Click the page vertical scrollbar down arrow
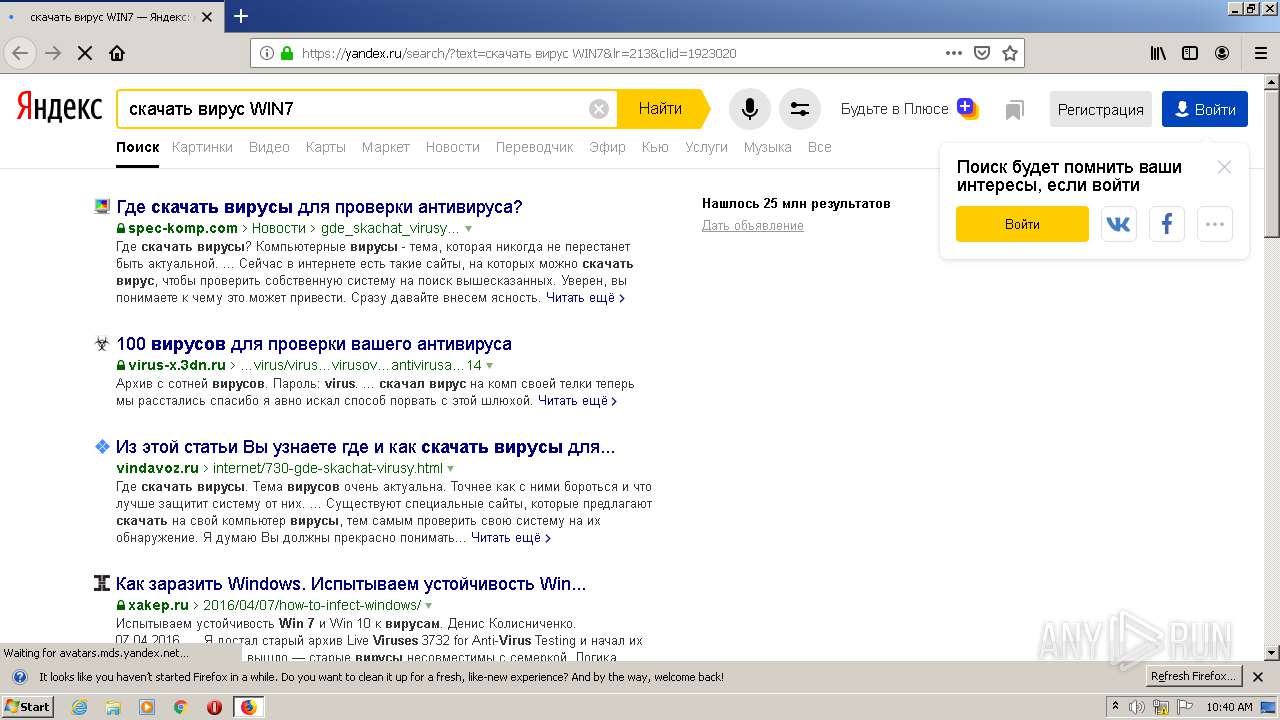Viewport: 1280px width, 720px height. (x=1272, y=653)
